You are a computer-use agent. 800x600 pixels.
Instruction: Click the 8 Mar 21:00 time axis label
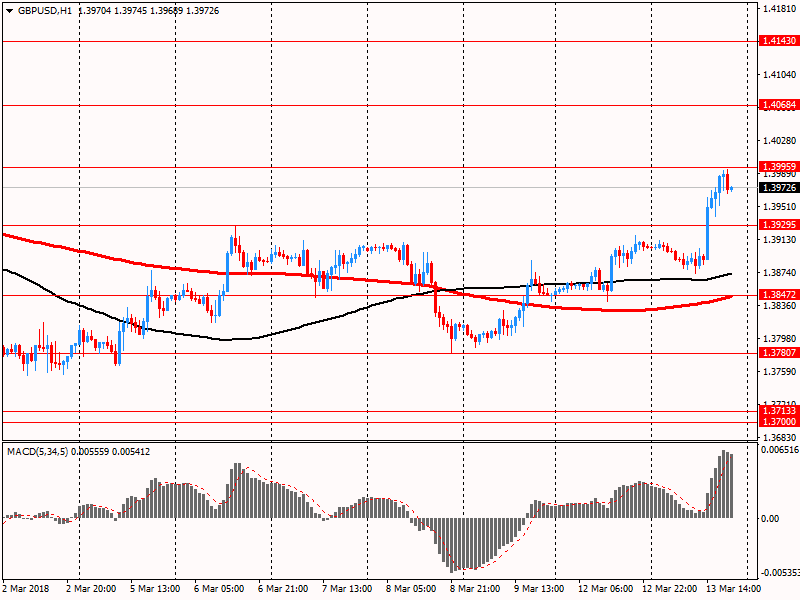tap(475, 589)
